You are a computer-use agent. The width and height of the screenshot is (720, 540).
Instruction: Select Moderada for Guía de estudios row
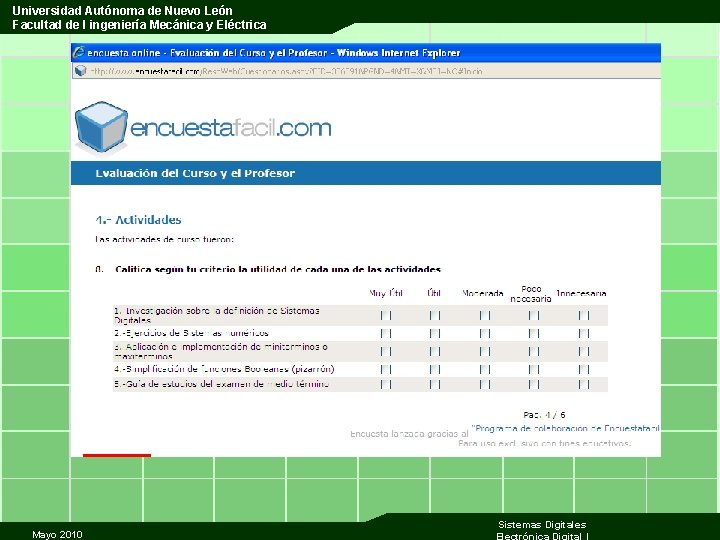(x=484, y=384)
